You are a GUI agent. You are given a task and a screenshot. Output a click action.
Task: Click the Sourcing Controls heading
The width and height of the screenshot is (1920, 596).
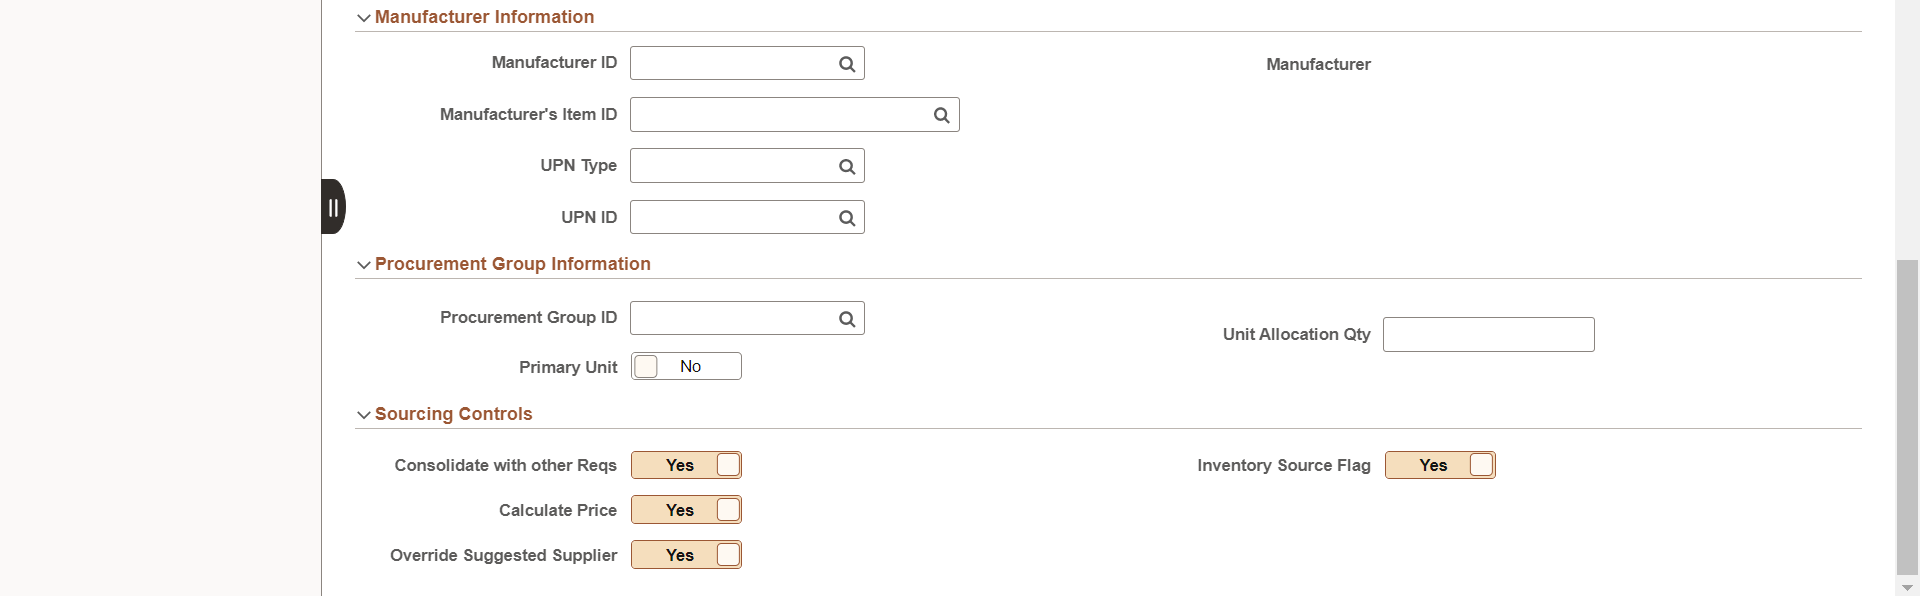[453, 413]
